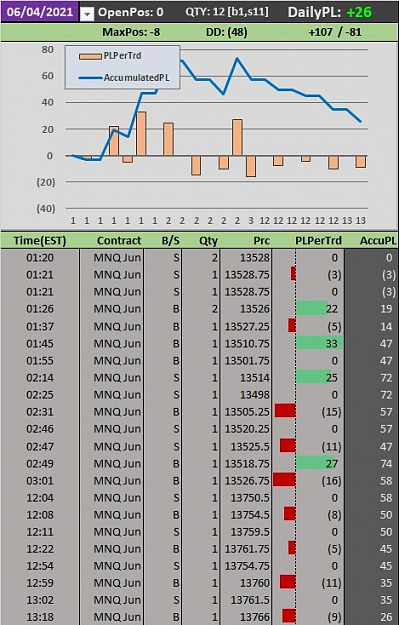Click the 12:22 time cell
The height and width of the screenshot is (625, 399).
point(40,549)
